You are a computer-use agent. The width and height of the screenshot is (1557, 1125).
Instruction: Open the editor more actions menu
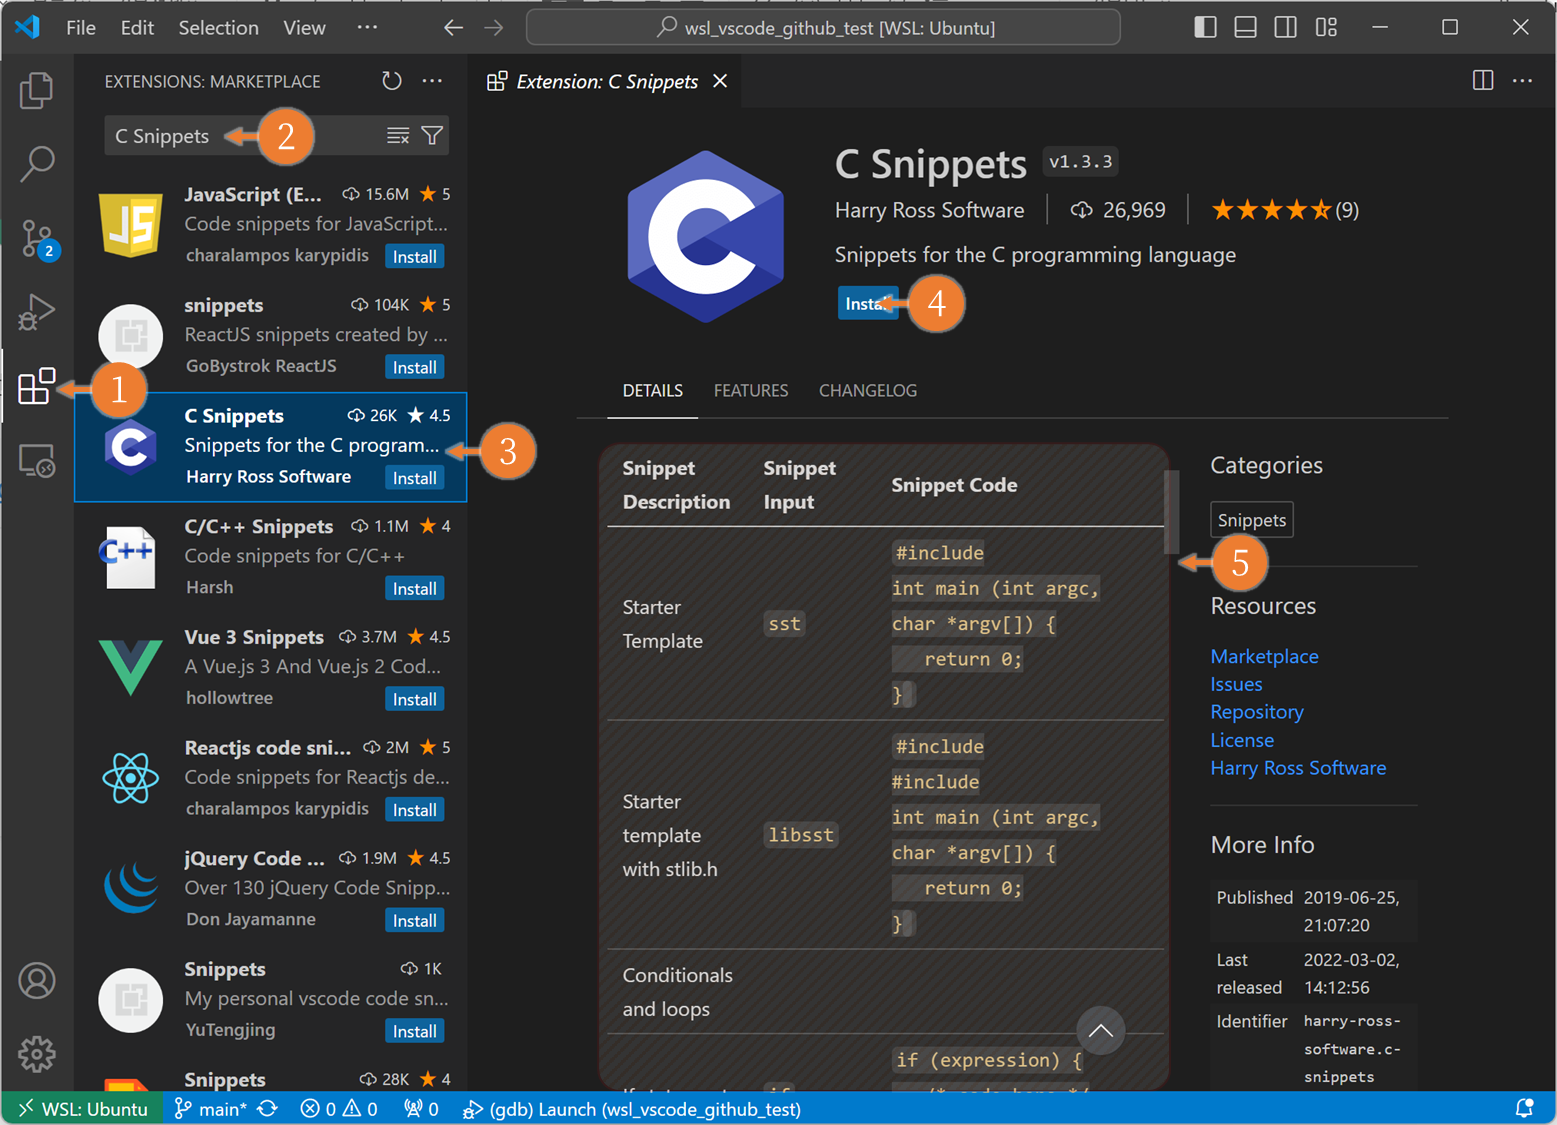(1523, 81)
